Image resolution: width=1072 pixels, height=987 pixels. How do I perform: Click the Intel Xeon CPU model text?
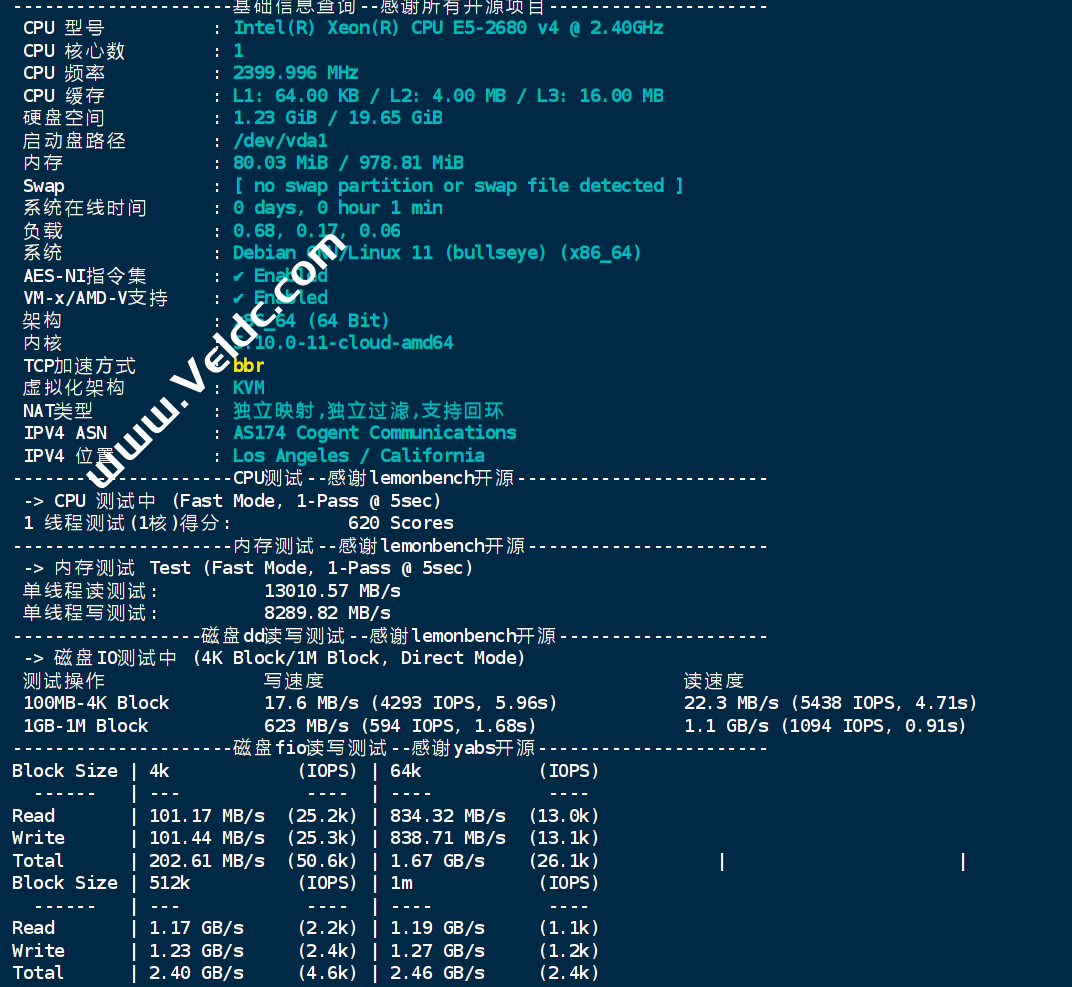click(x=448, y=28)
